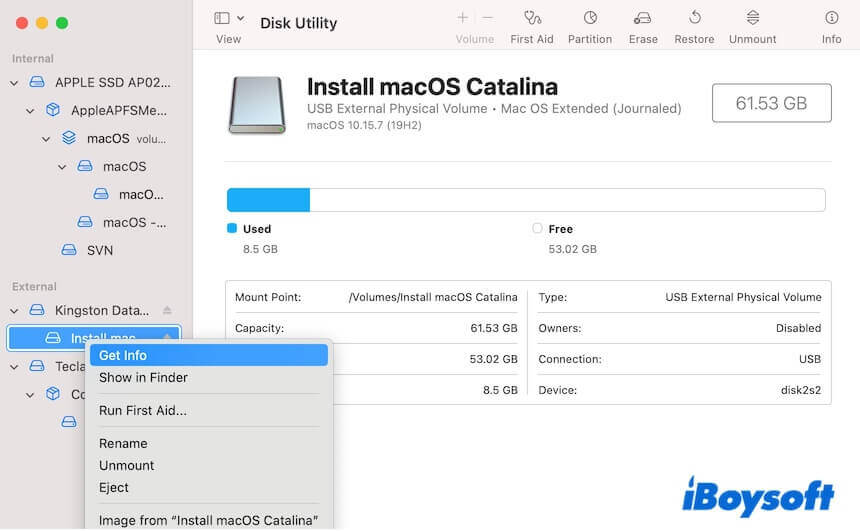Collapse the APPLE SSD tree item
Screen dimensions: 860x531
click(14, 83)
